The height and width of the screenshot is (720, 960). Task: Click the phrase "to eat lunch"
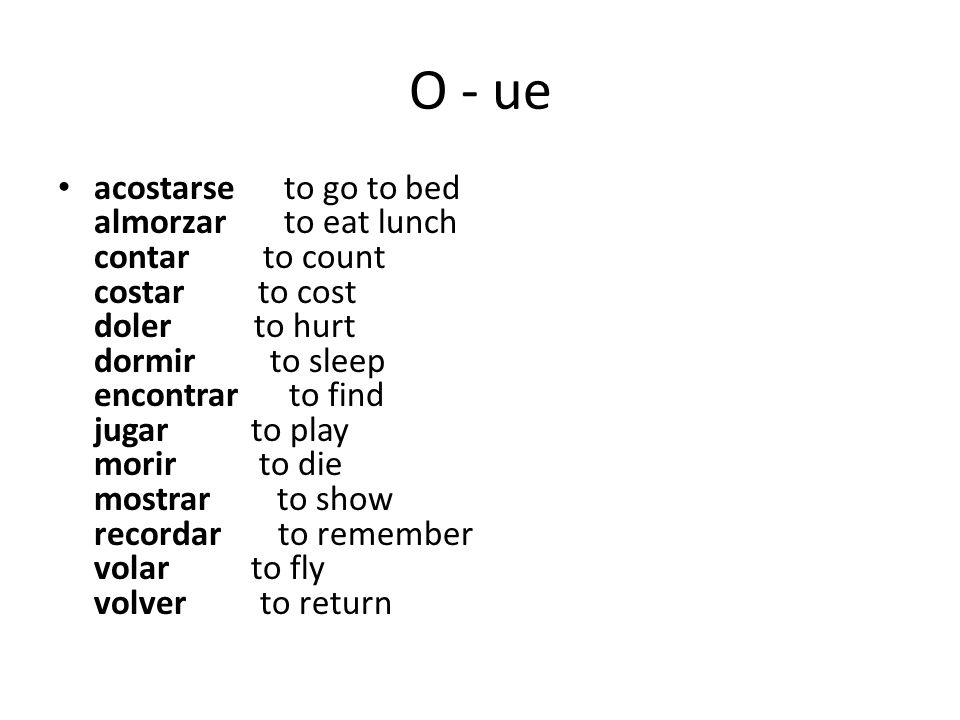coord(370,222)
